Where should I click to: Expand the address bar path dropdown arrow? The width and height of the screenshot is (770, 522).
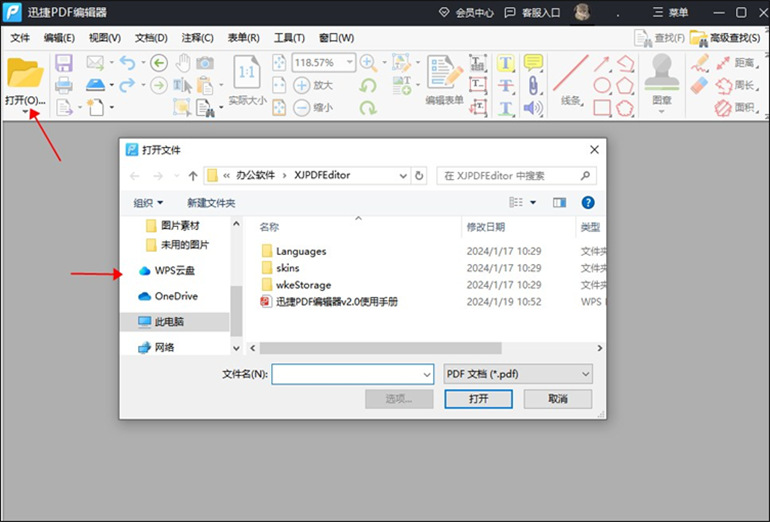[403, 175]
